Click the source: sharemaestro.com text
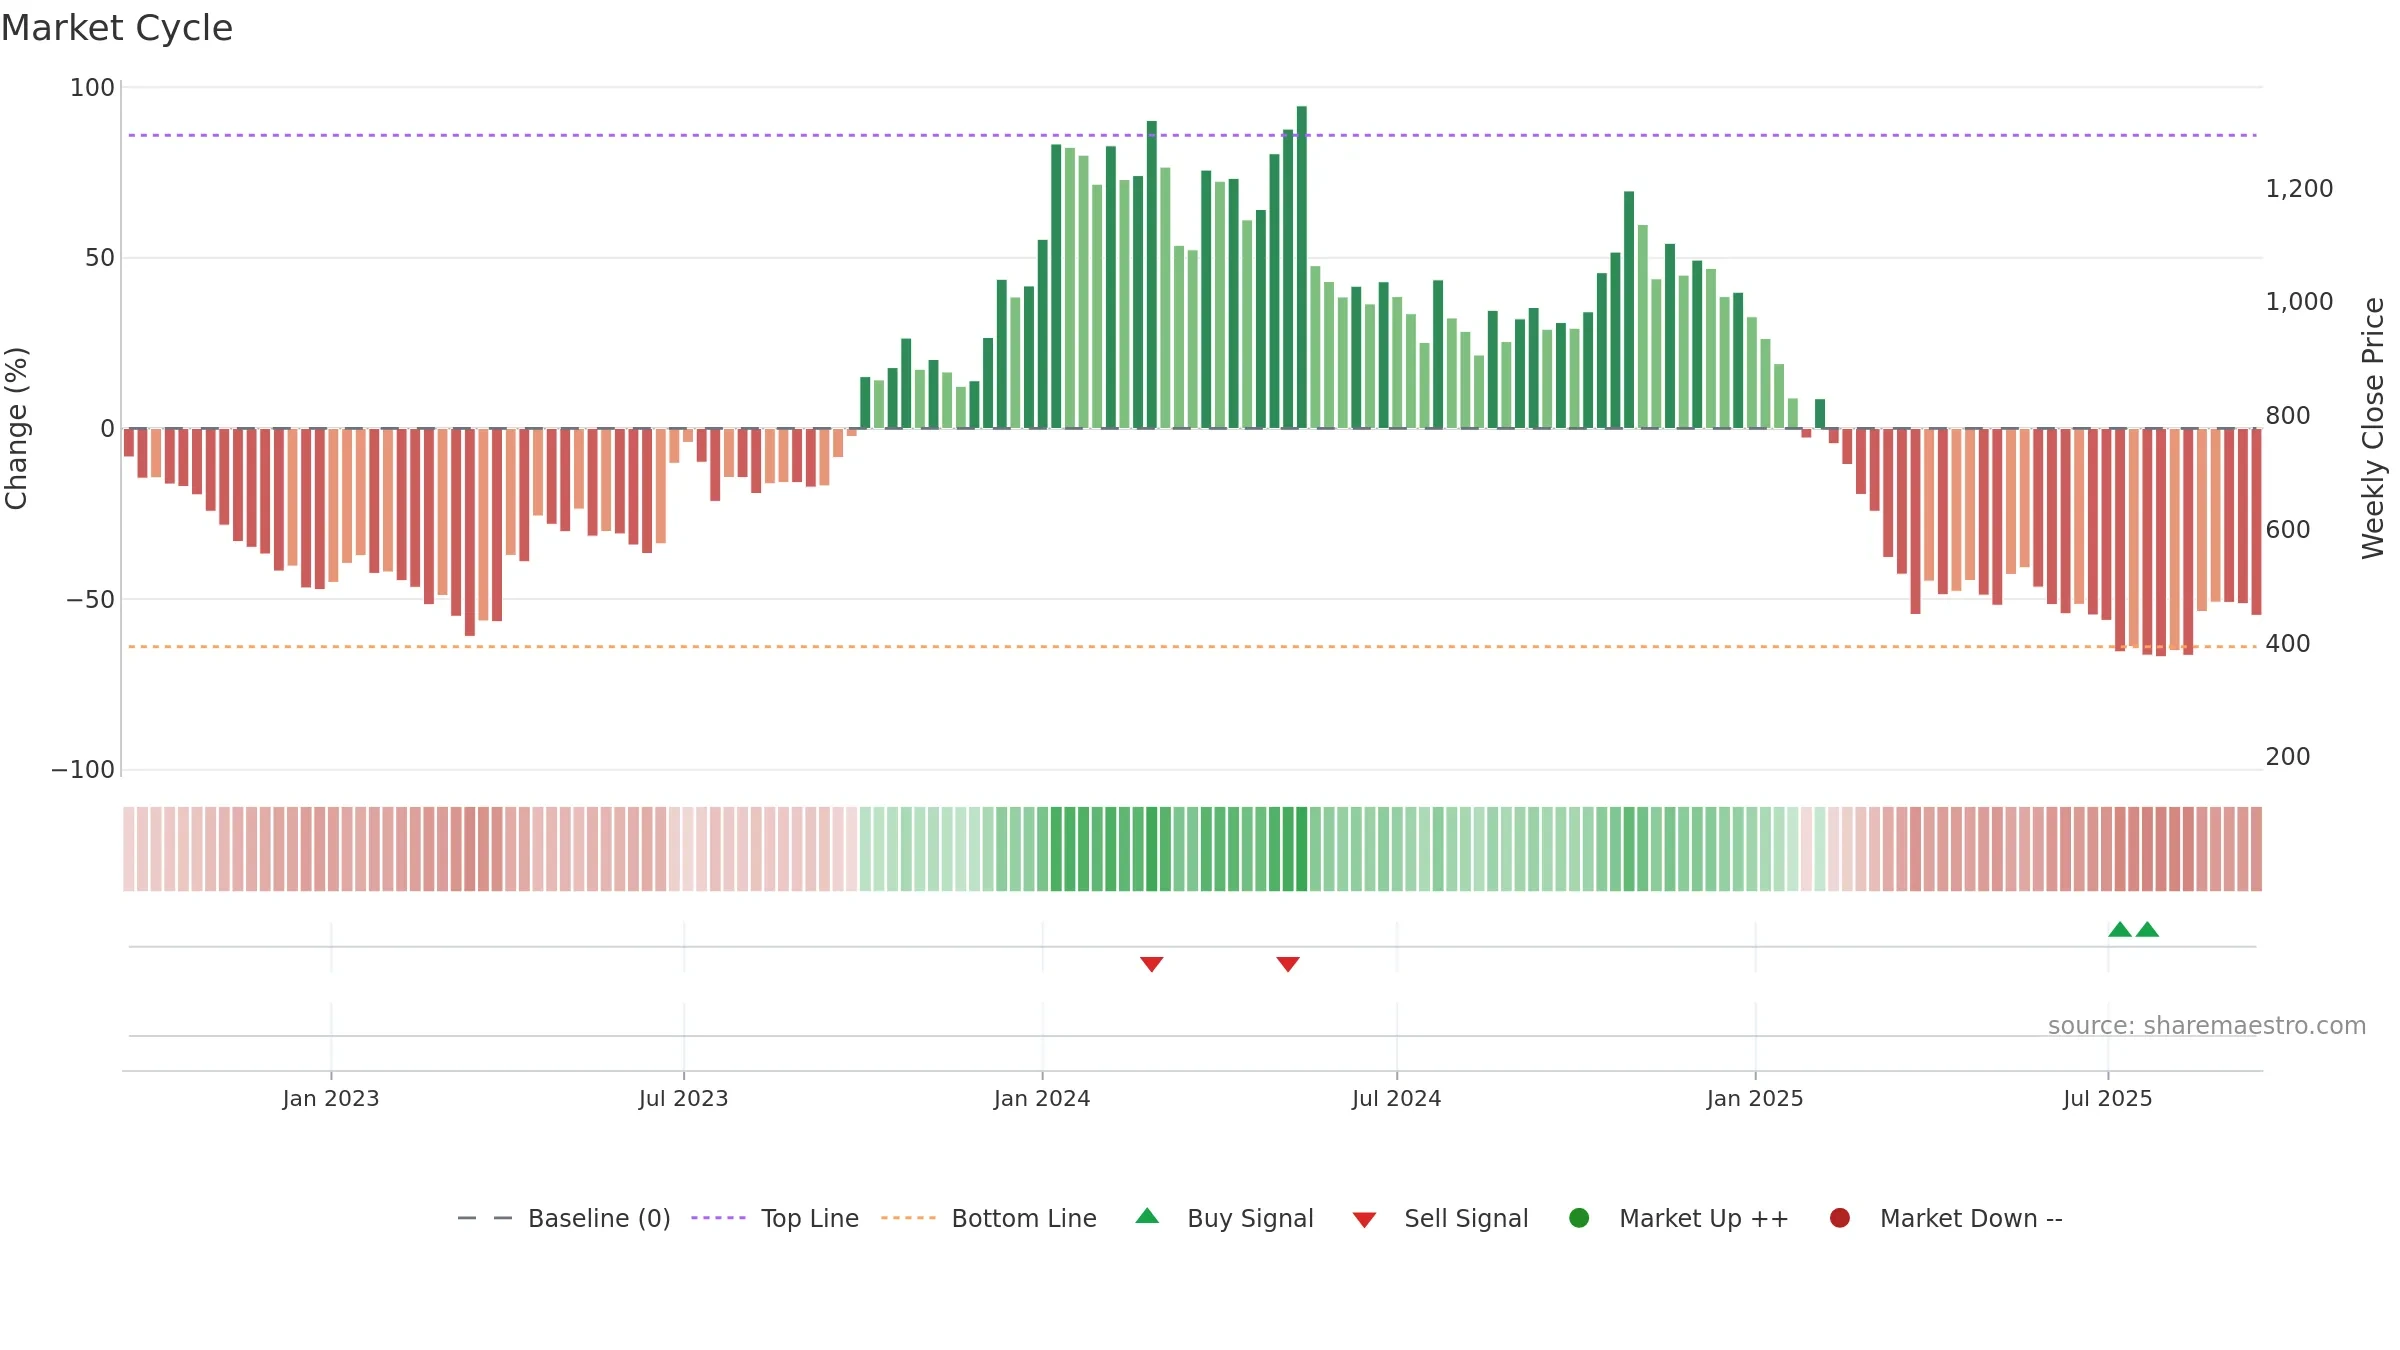The height and width of the screenshot is (1350, 2400). [x=2207, y=1025]
